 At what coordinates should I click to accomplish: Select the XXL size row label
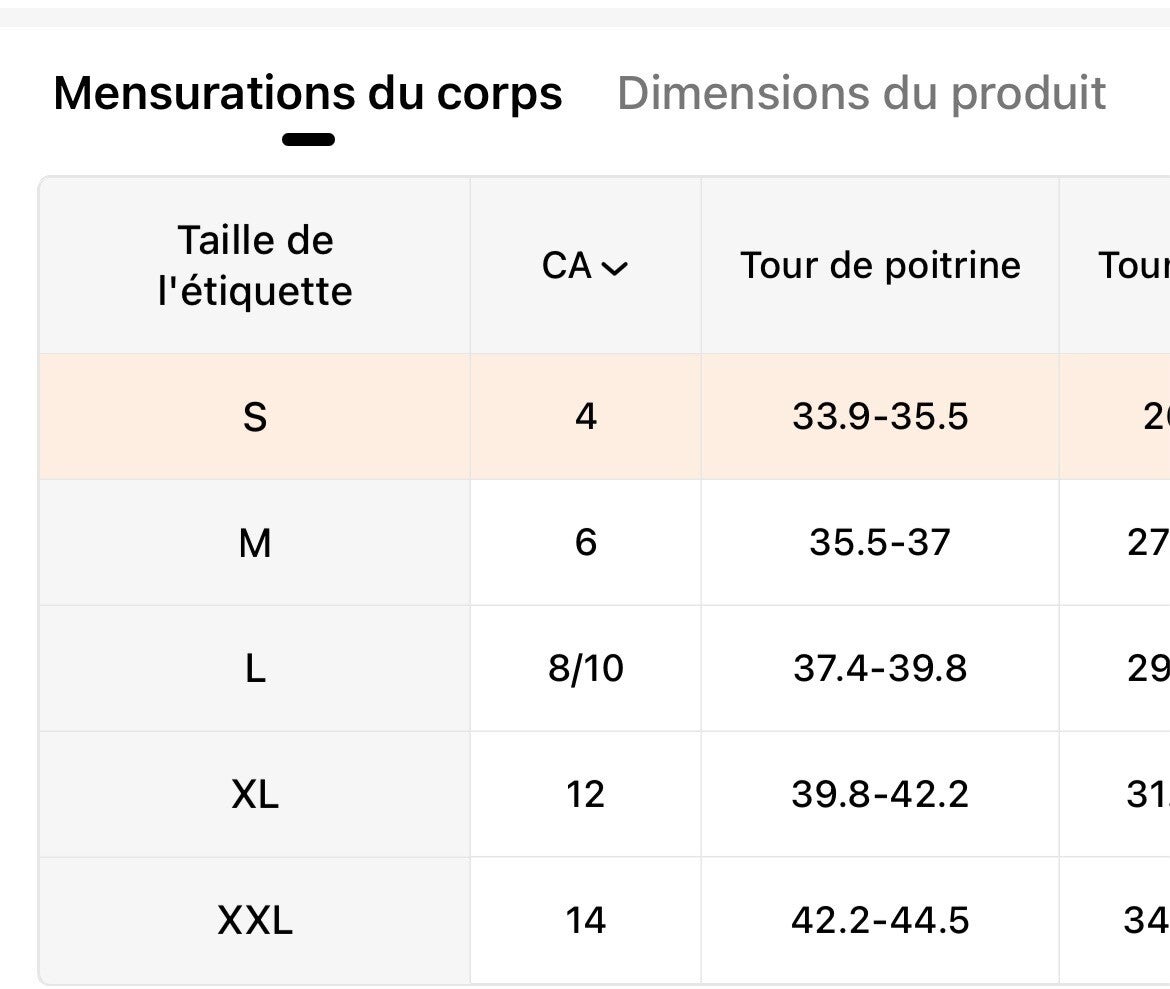click(255, 920)
